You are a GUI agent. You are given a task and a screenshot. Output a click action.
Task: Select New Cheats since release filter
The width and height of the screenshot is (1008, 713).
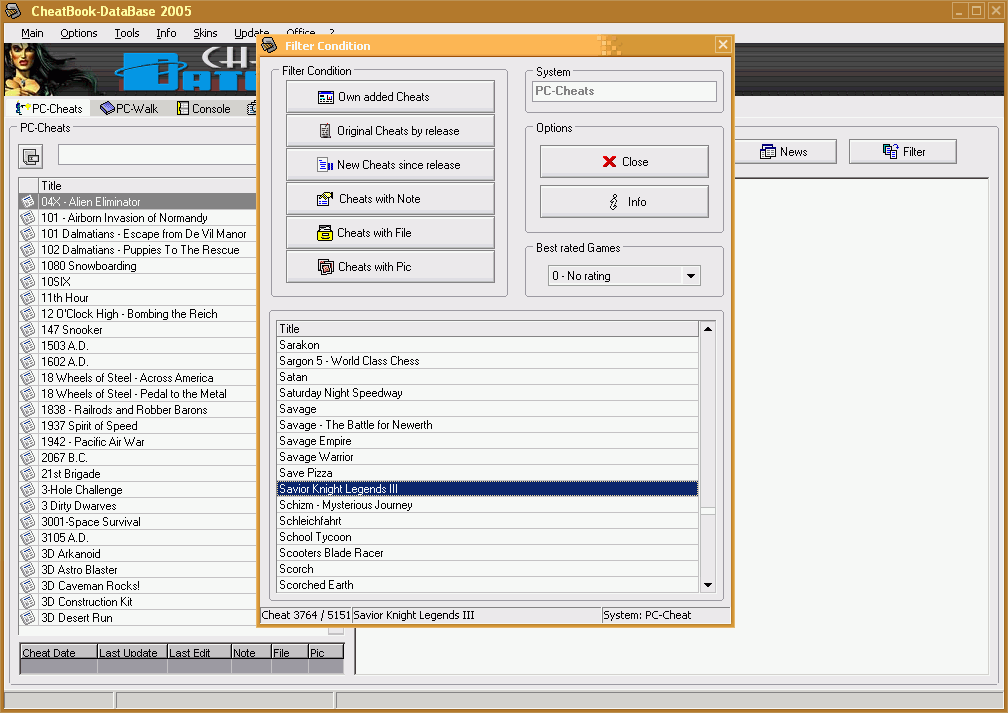click(390, 165)
